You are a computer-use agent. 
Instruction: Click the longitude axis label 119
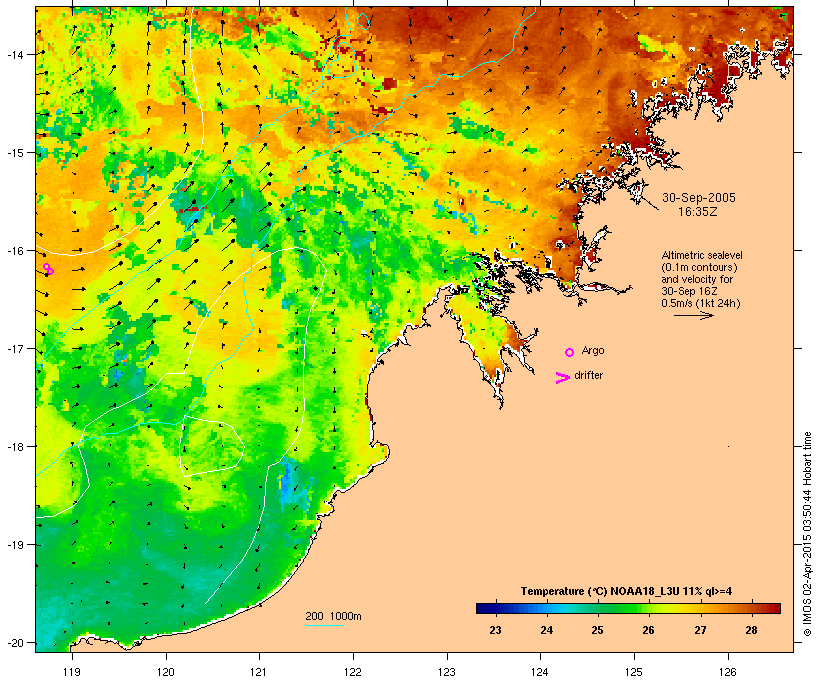point(72,672)
